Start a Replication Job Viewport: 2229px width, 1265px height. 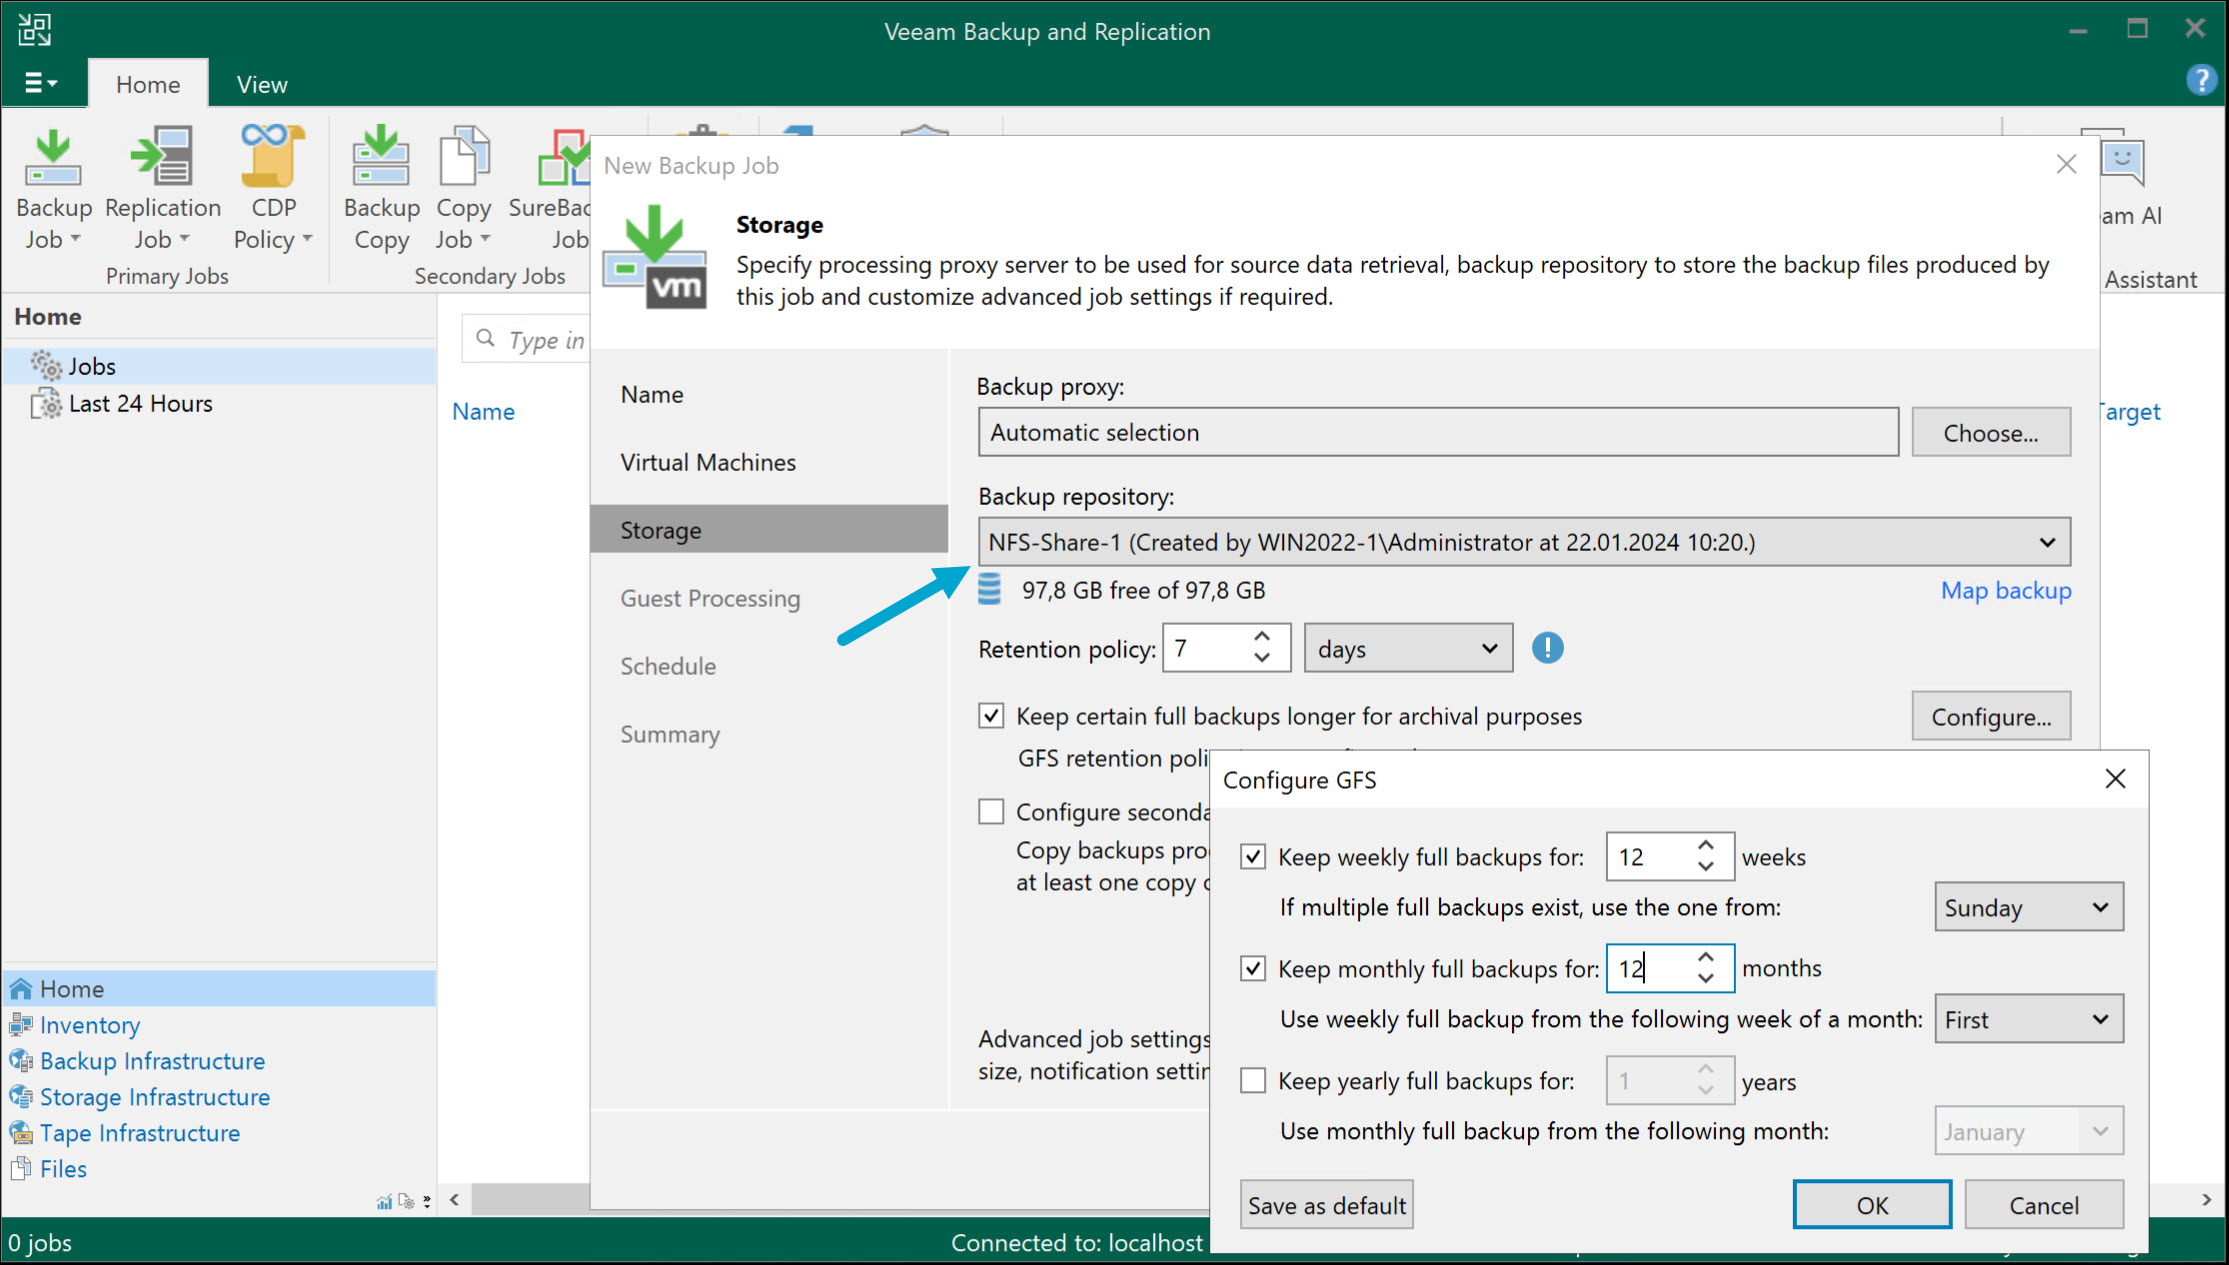point(161,185)
